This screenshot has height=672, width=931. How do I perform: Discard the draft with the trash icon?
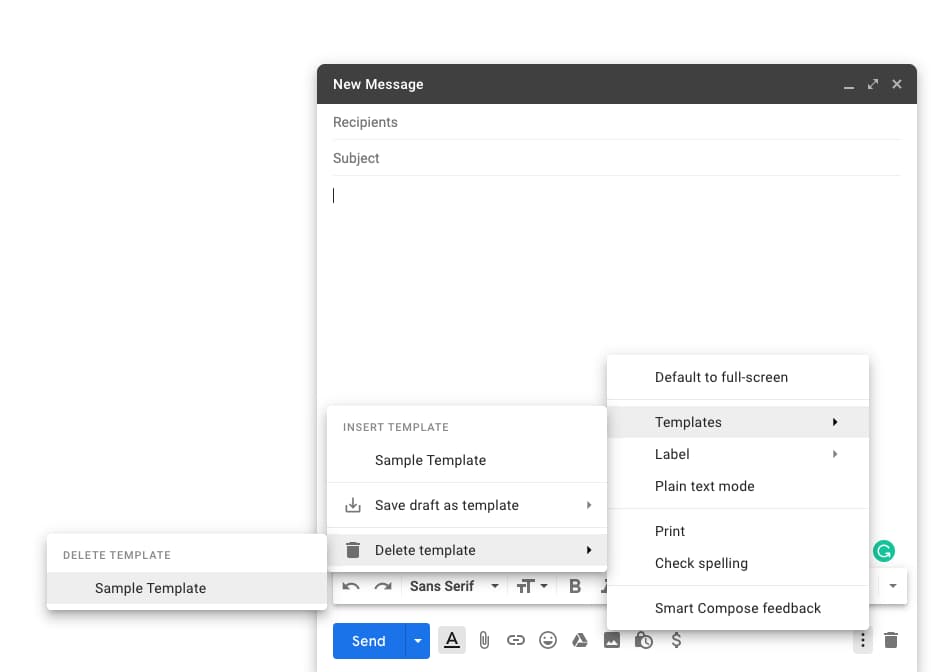pos(891,640)
